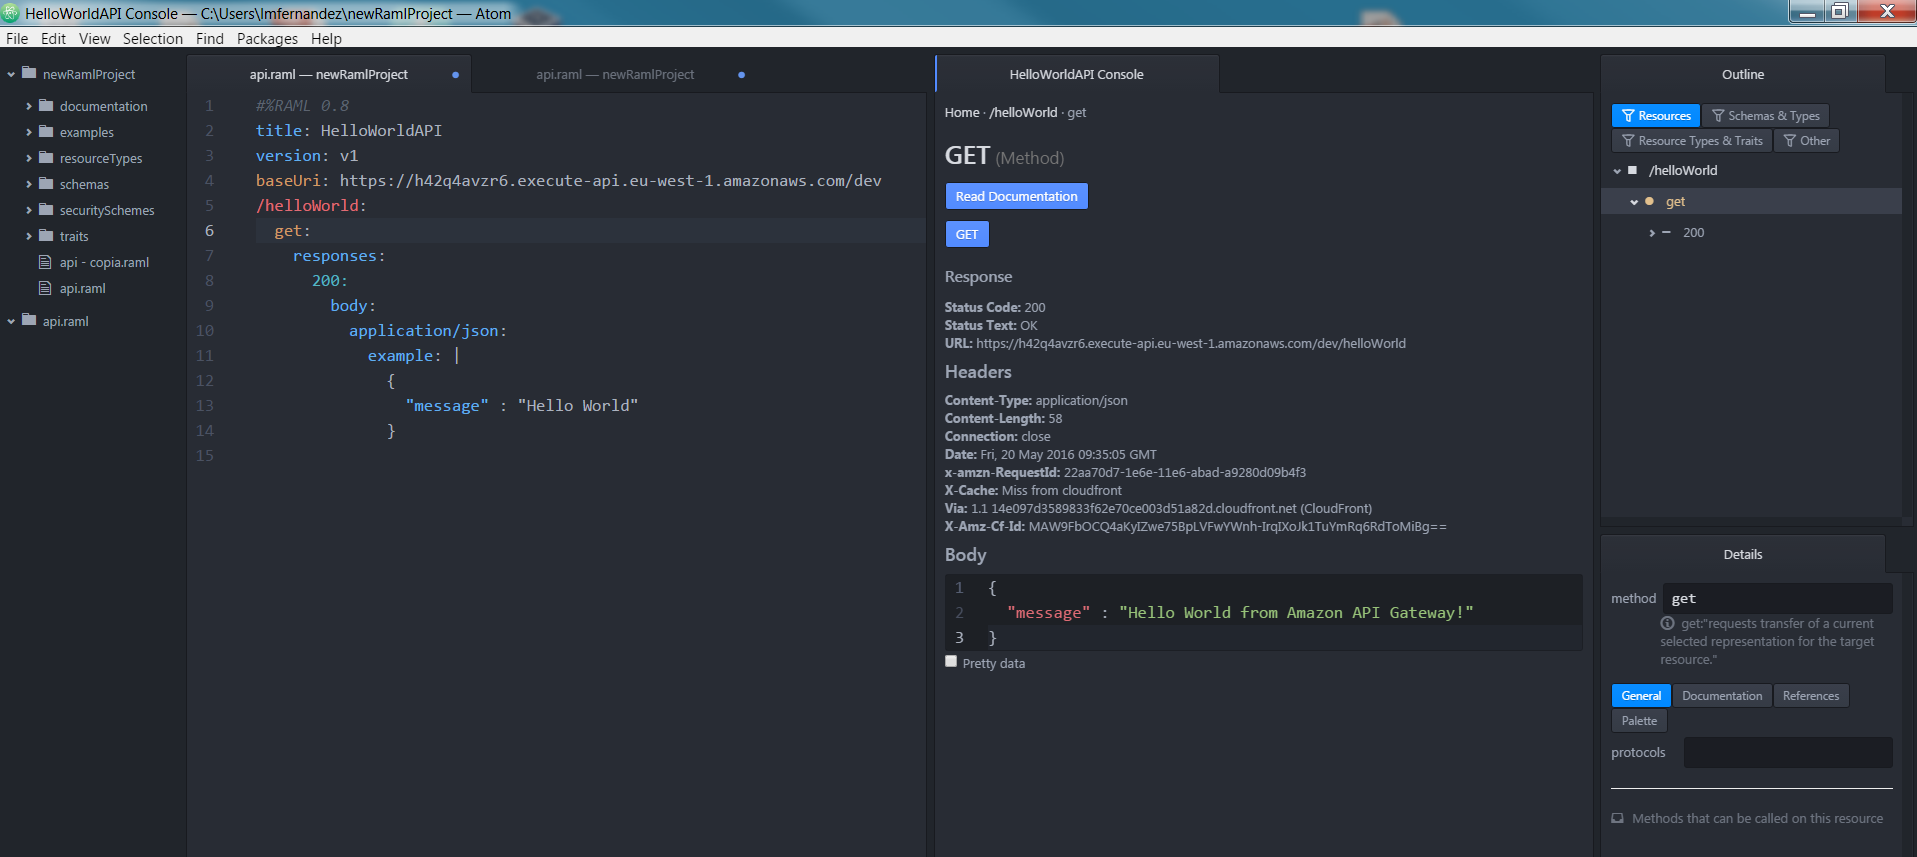Click the Outline panel header
The image size is (1917, 857).
tap(1742, 75)
